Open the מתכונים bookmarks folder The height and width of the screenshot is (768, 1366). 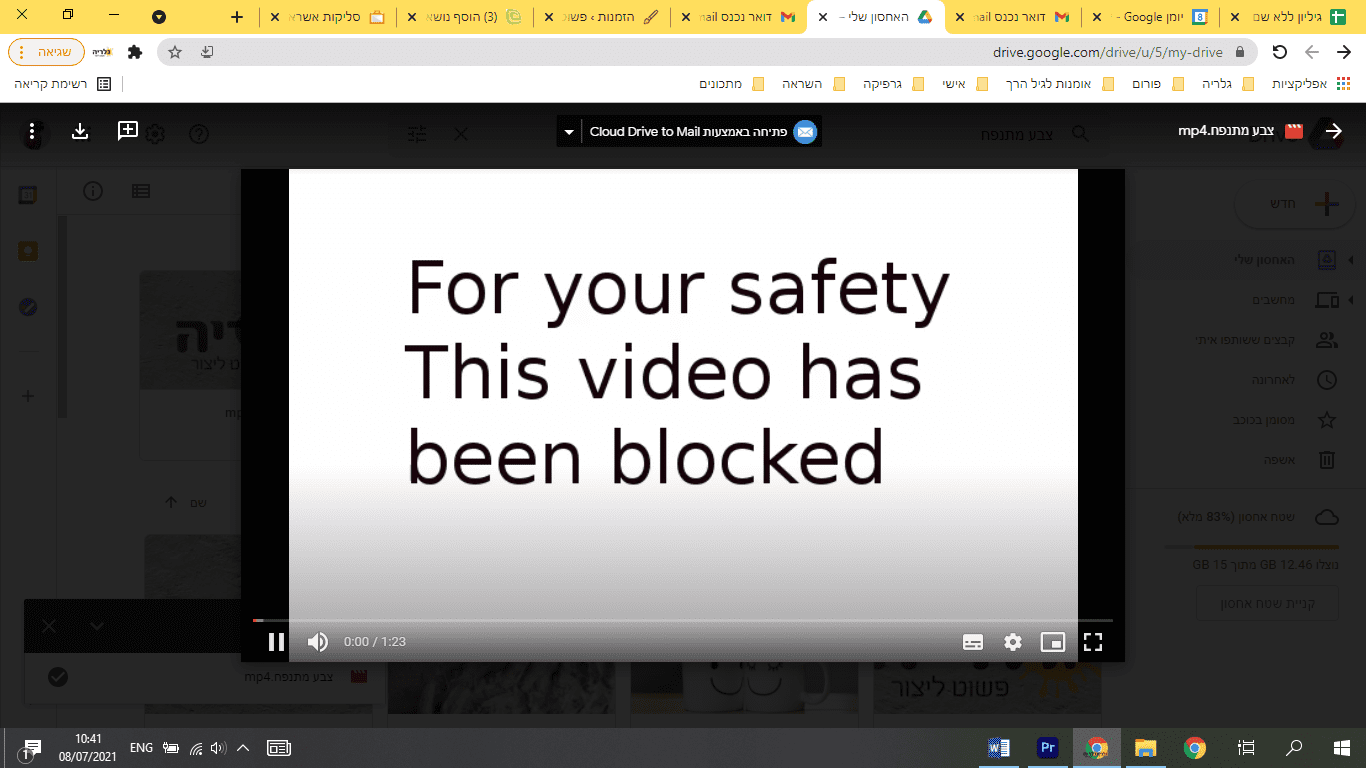[732, 84]
